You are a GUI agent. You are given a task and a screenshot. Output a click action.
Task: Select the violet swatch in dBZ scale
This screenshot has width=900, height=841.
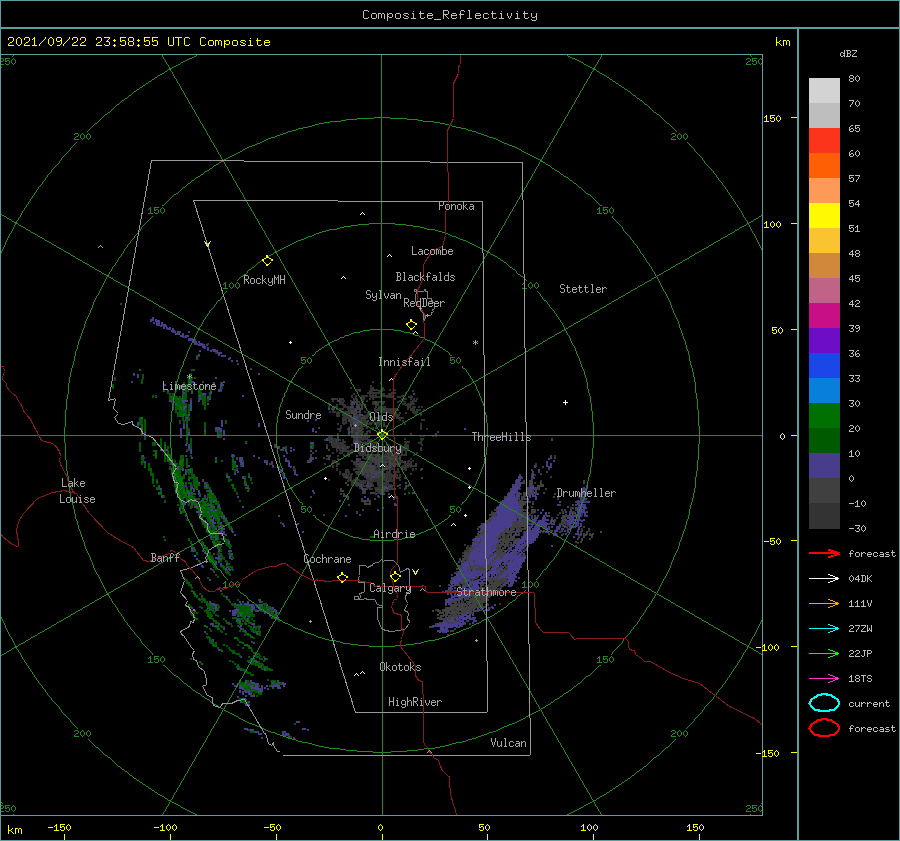pyautogui.click(x=824, y=340)
